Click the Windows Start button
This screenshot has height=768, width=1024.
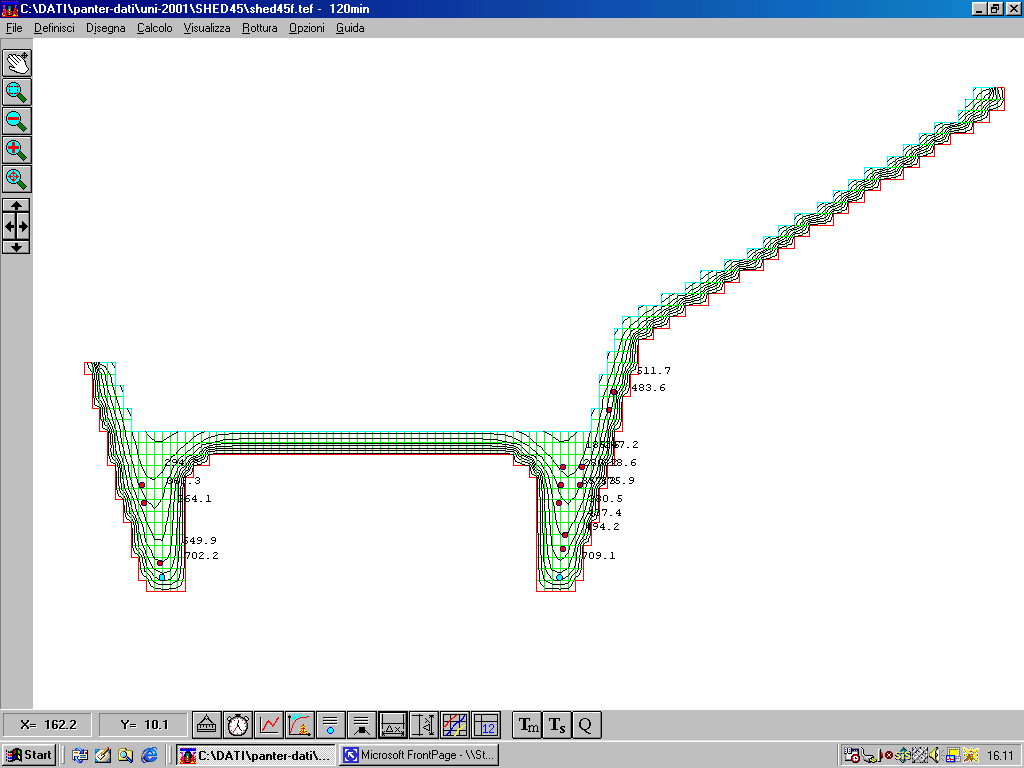29,755
